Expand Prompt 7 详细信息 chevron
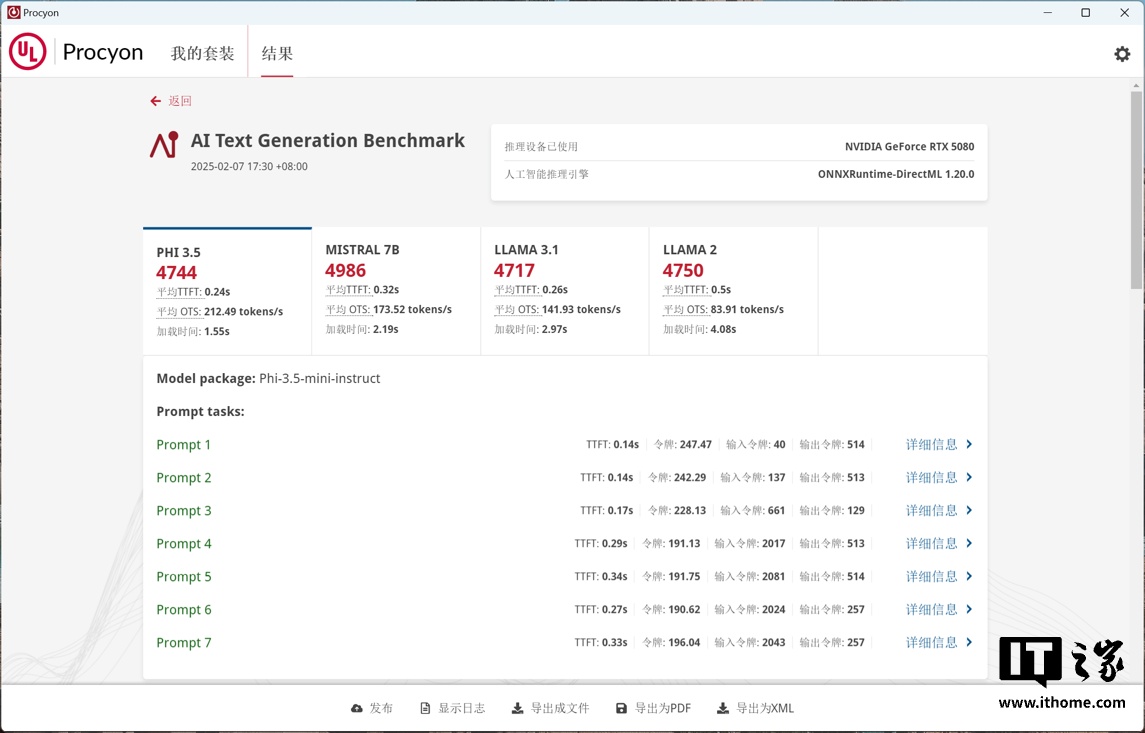This screenshot has width=1145, height=733. point(969,643)
